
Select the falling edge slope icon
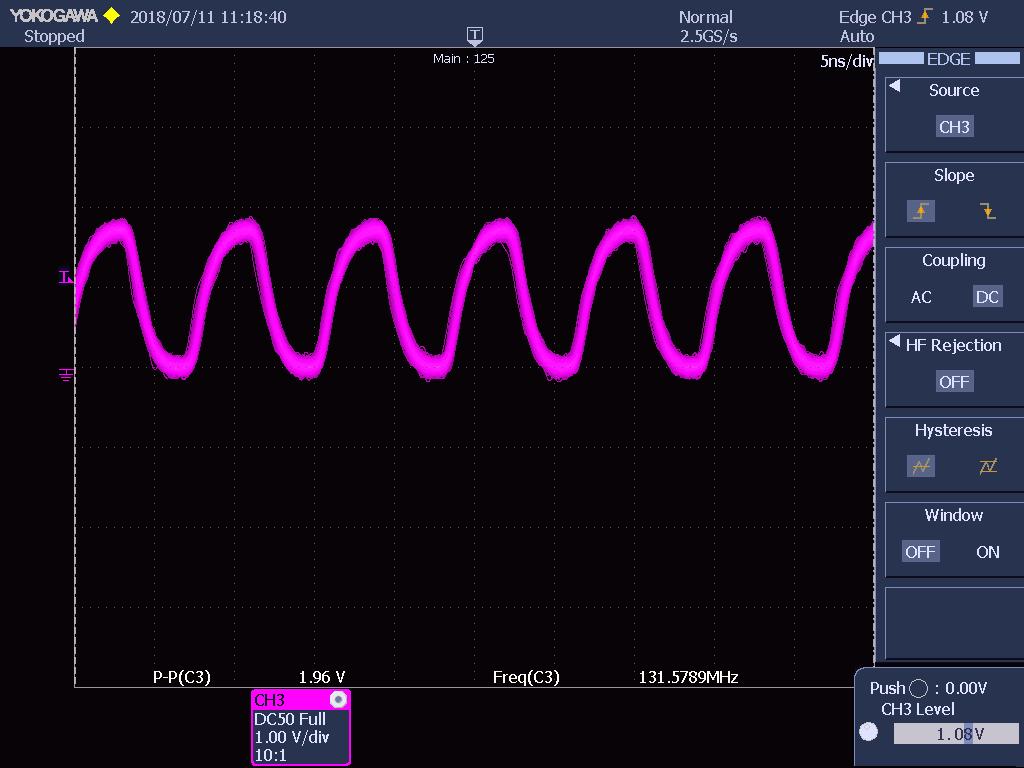point(986,211)
